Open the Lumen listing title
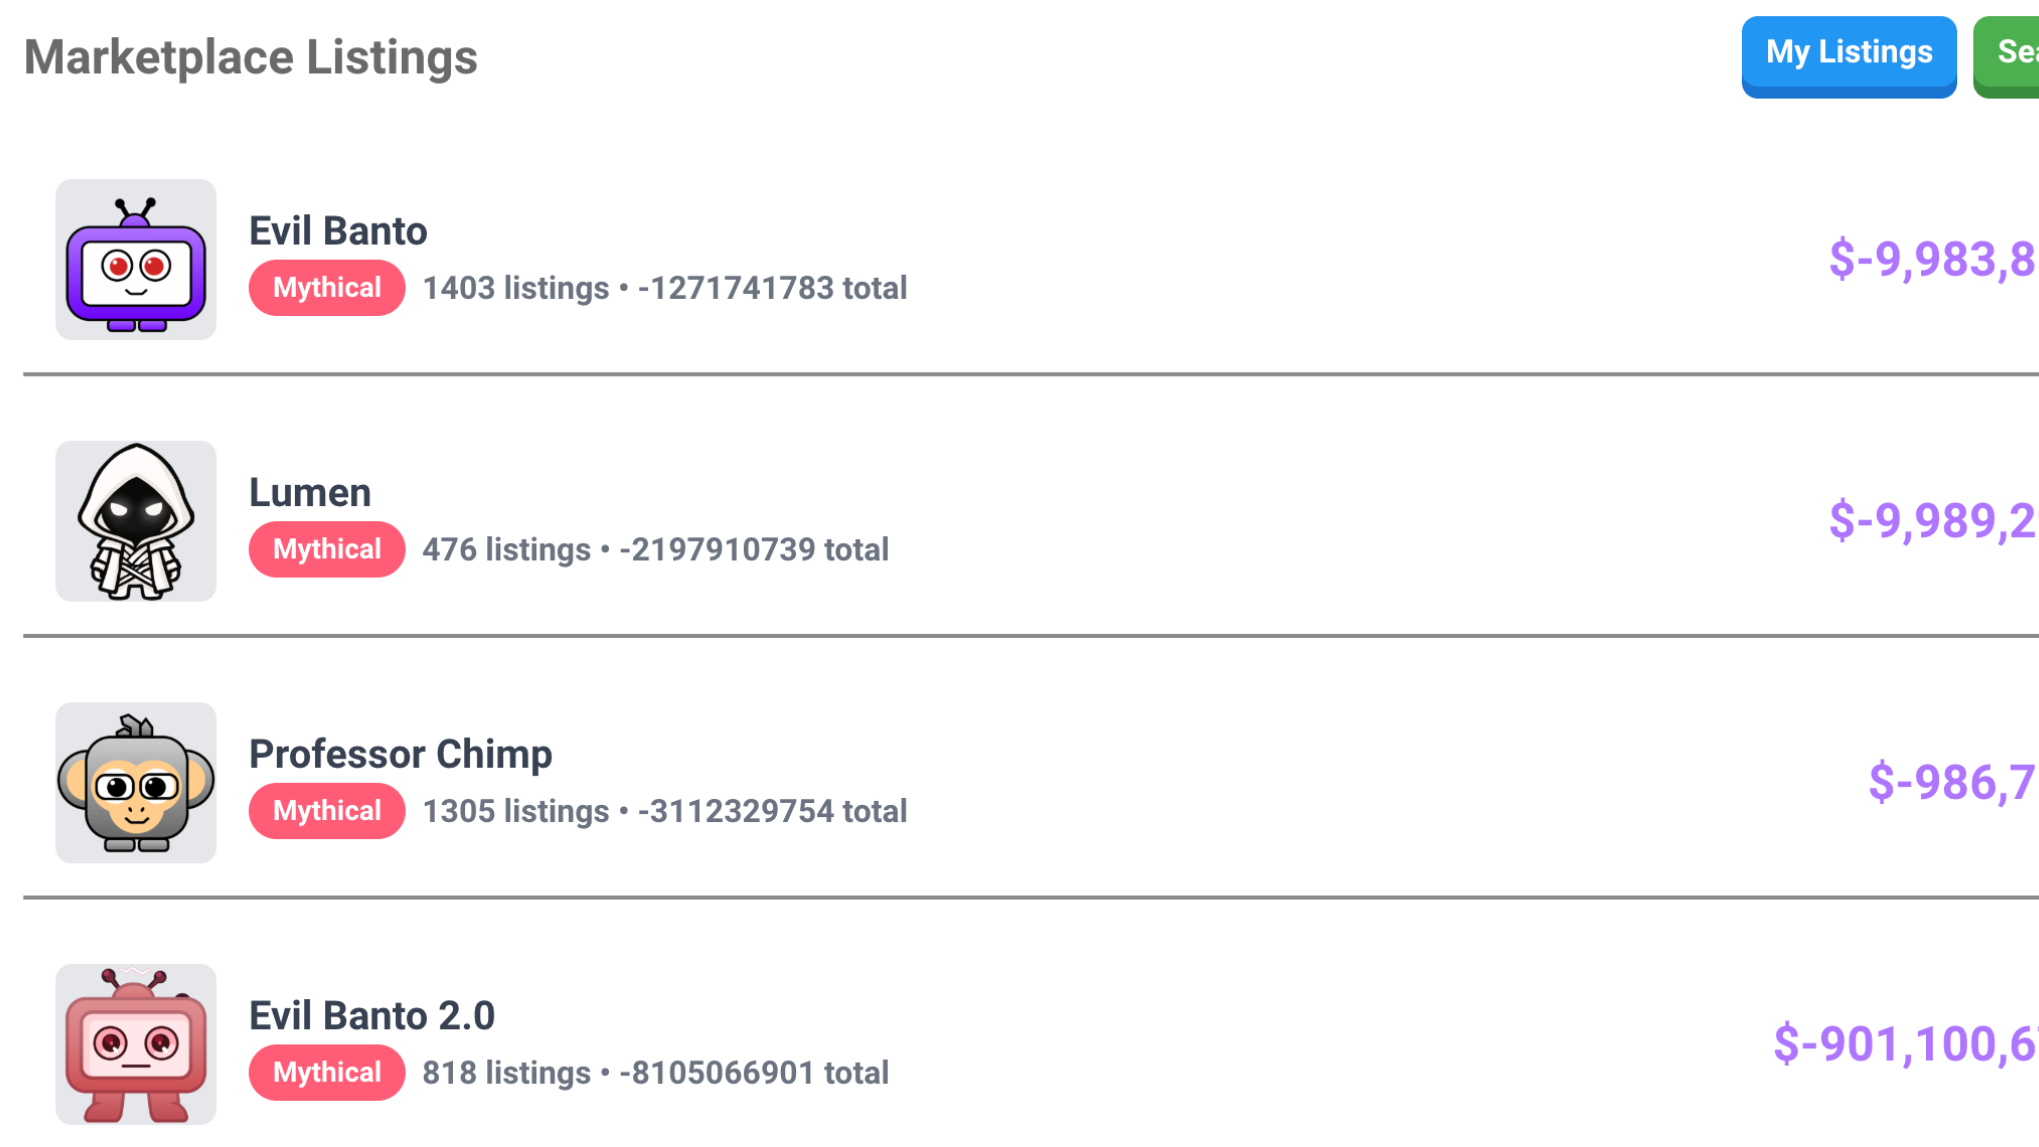 coord(310,492)
